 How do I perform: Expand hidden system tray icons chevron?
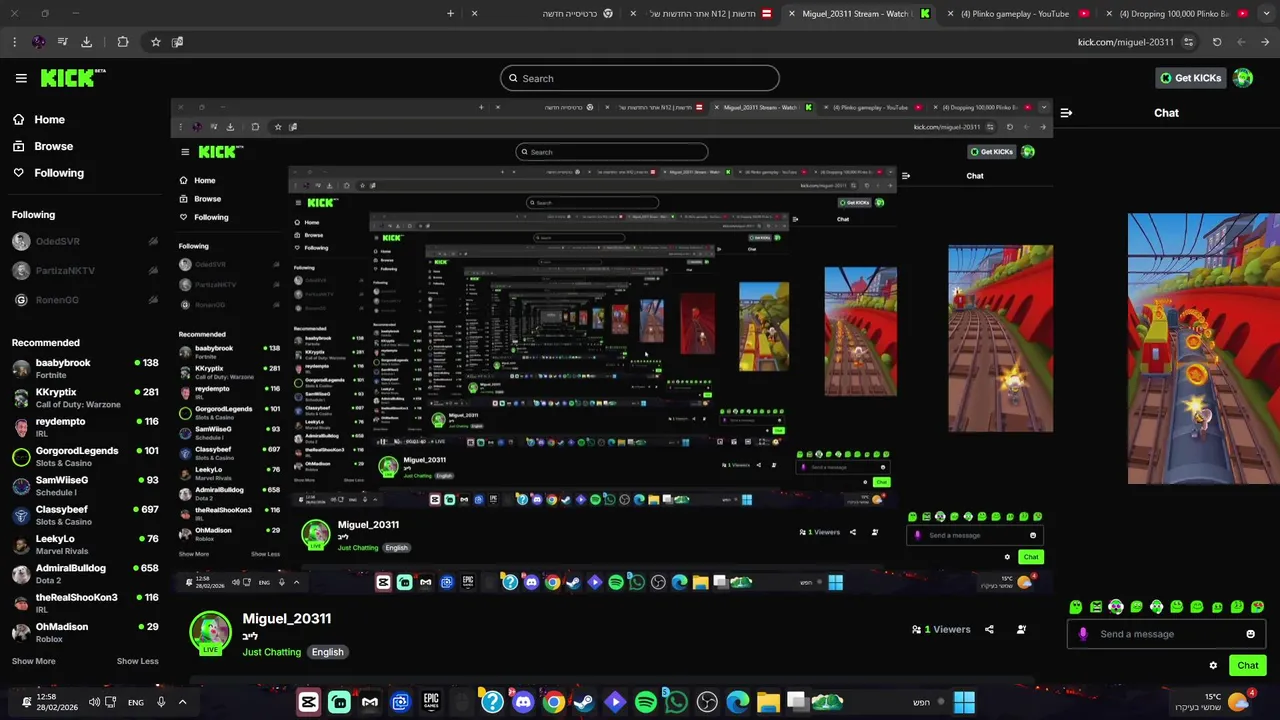182,702
